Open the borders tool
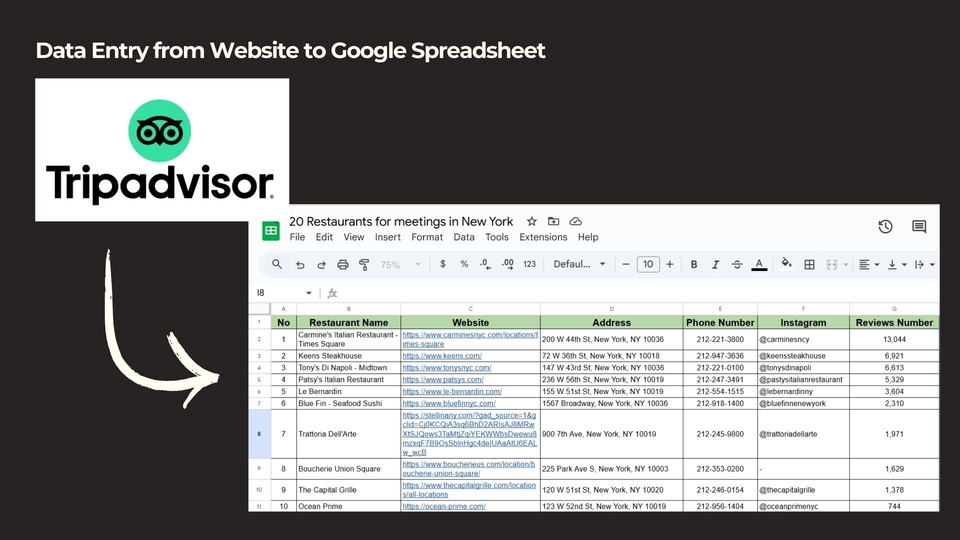 [809, 264]
